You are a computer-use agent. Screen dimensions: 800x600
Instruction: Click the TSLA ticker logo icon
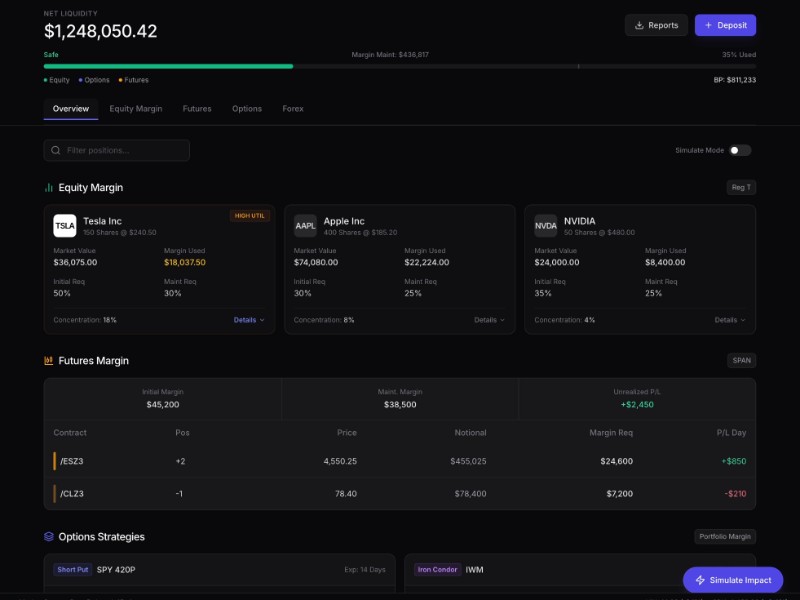pos(65,225)
